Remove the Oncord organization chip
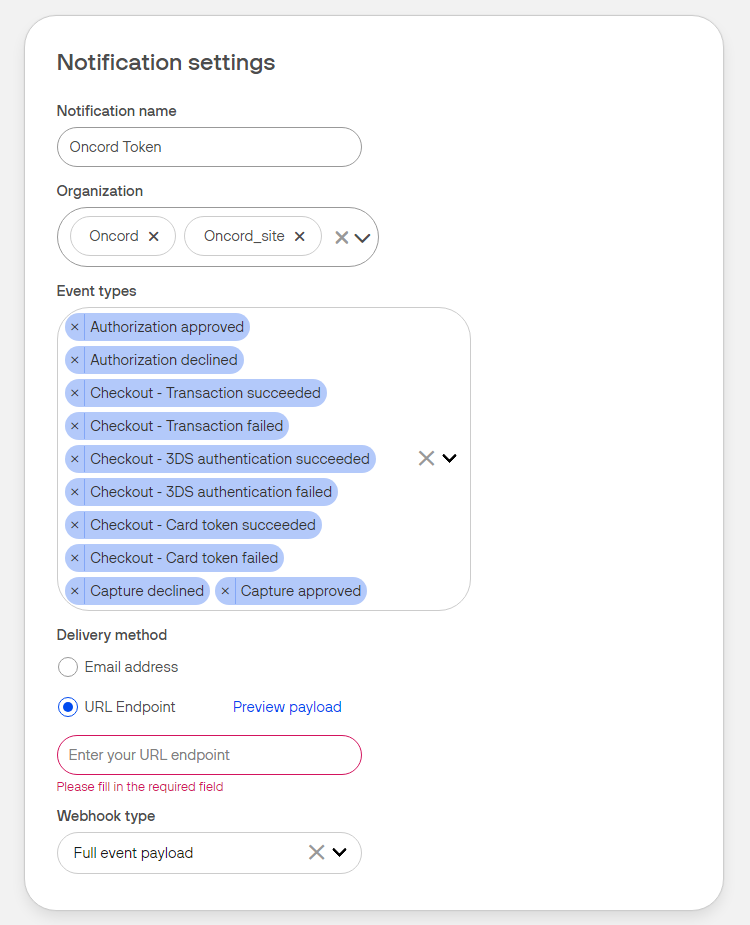This screenshot has width=750, height=925. click(x=153, y=237)
